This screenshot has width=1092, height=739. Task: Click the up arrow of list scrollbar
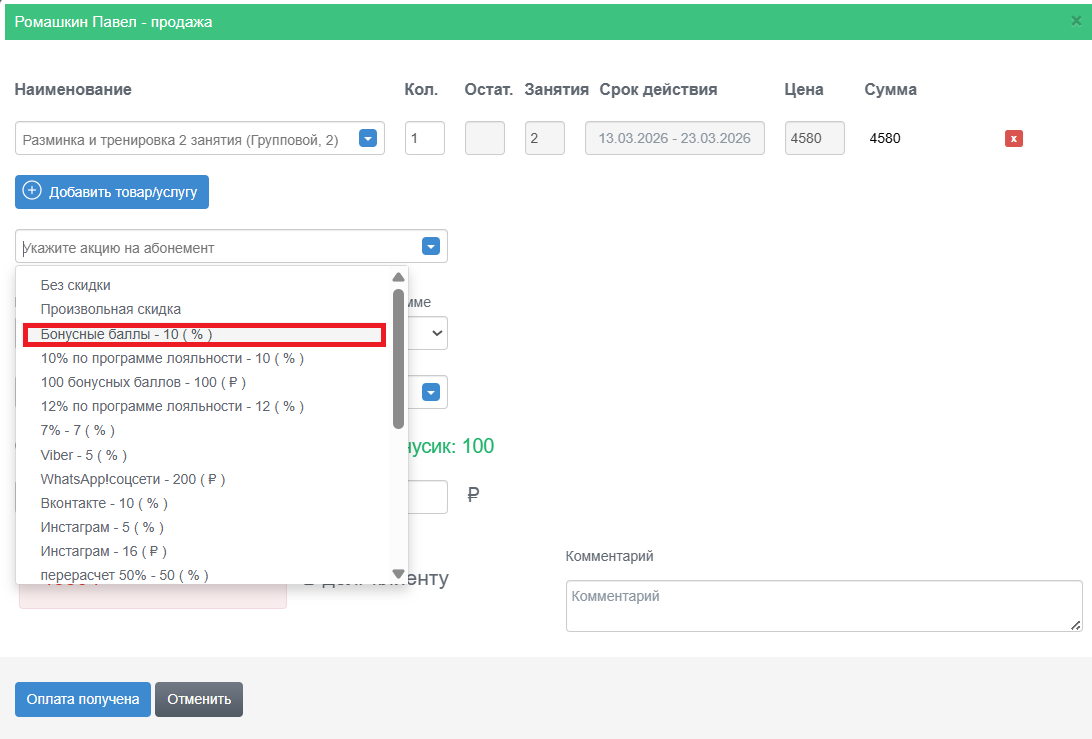(x=398, y=277)
